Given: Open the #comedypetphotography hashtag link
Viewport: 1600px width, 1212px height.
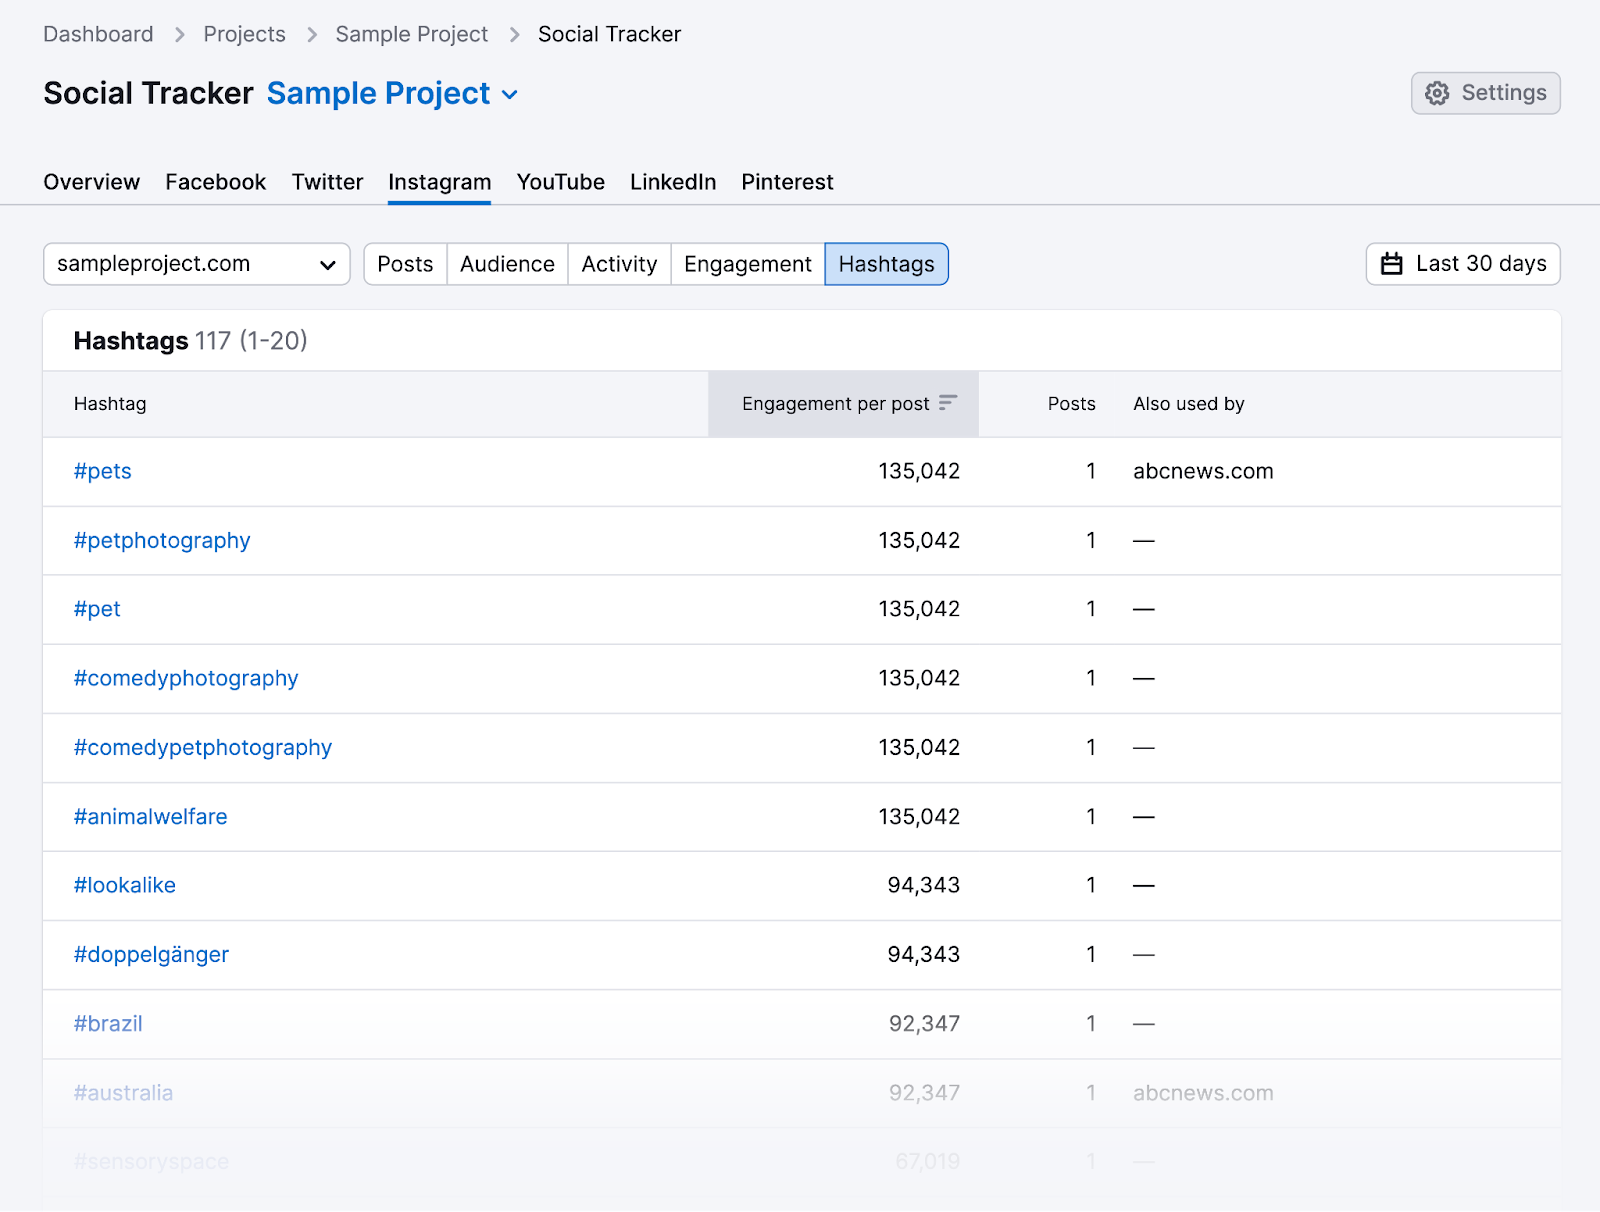Looking at the screenshot, I should (203, 747).
